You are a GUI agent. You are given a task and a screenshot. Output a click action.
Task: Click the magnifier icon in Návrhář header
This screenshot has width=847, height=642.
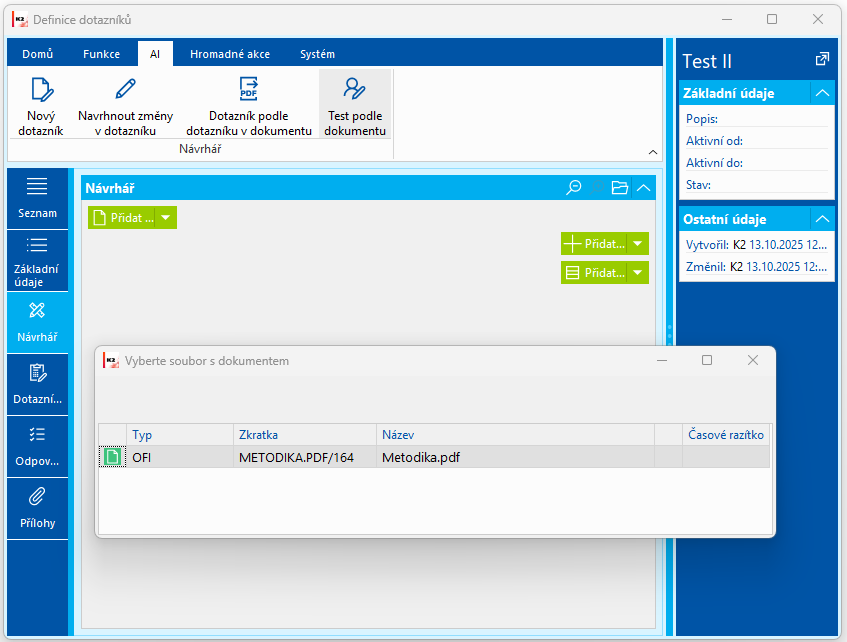click(x=573, y=188)
